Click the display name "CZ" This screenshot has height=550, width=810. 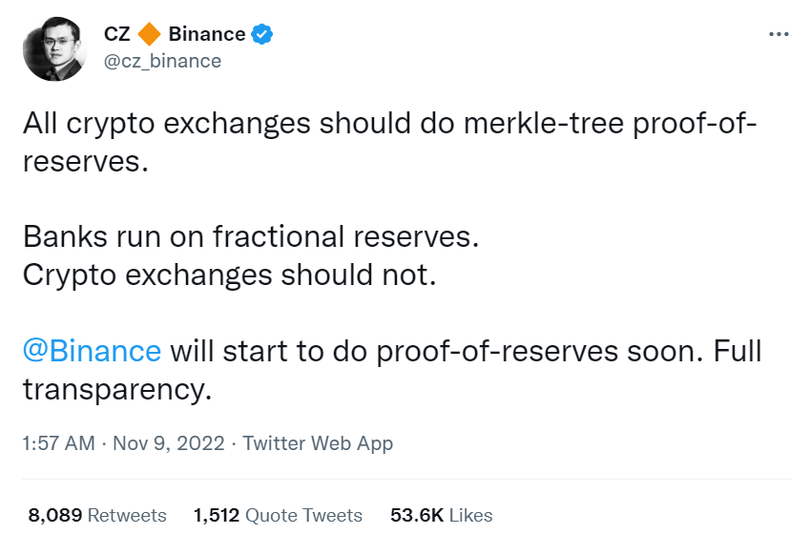[x=117, y=34]
